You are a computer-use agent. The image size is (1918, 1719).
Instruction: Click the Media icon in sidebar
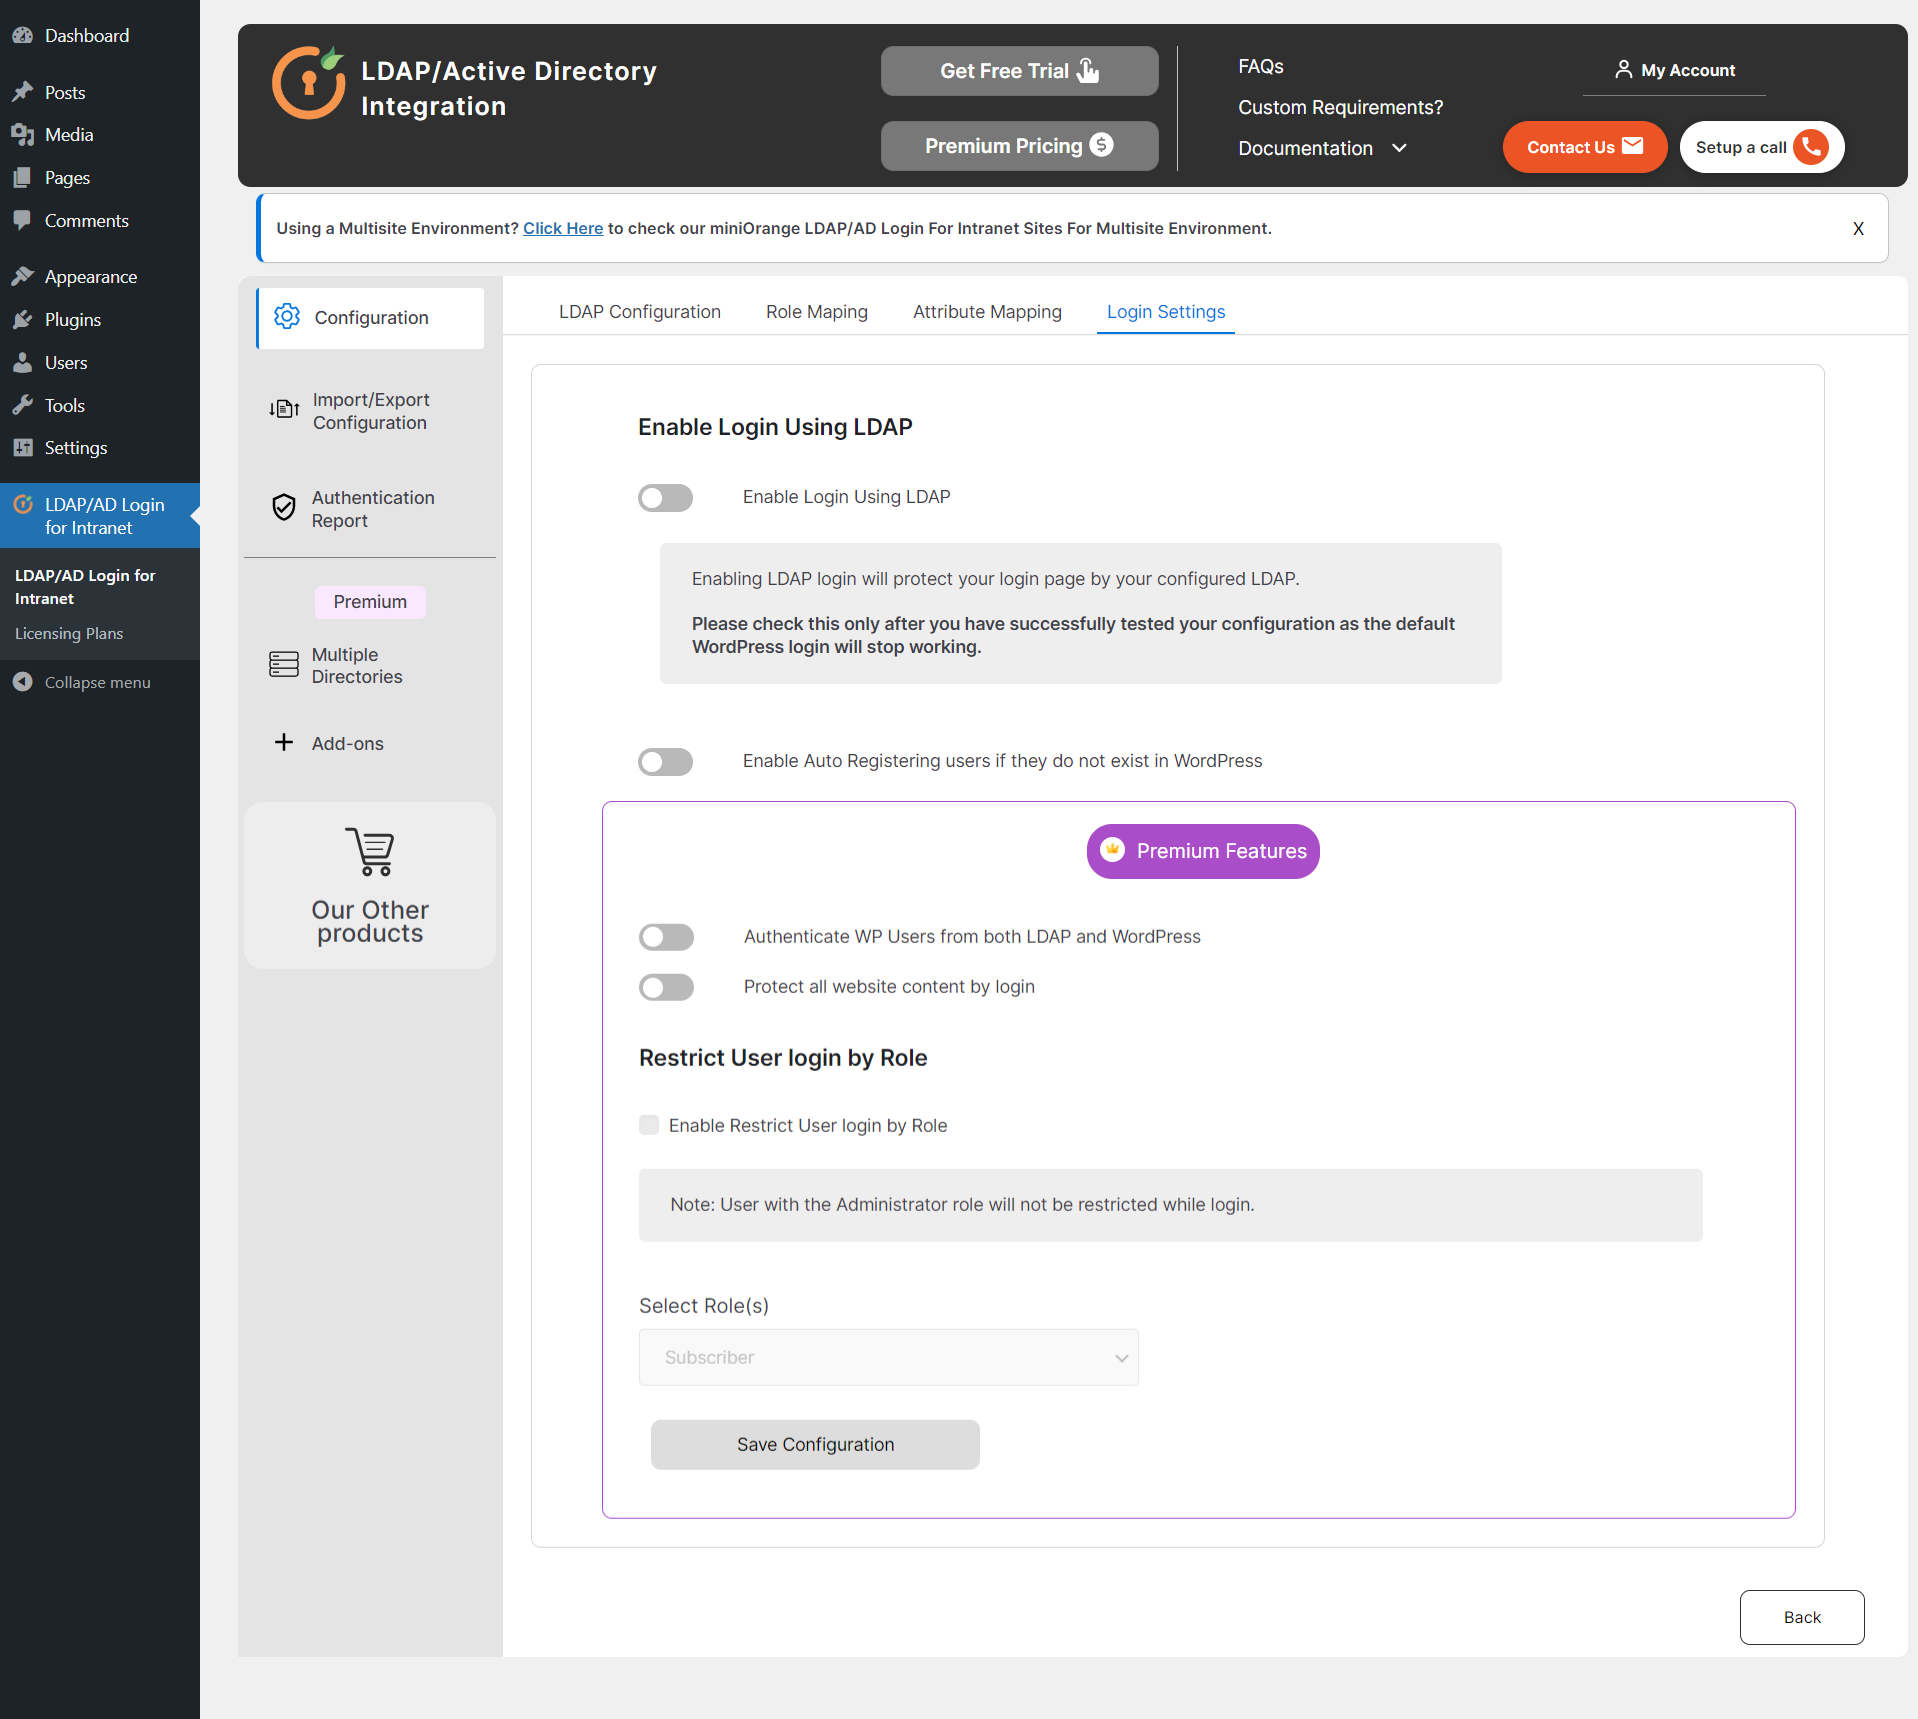[x=22, y=135]
